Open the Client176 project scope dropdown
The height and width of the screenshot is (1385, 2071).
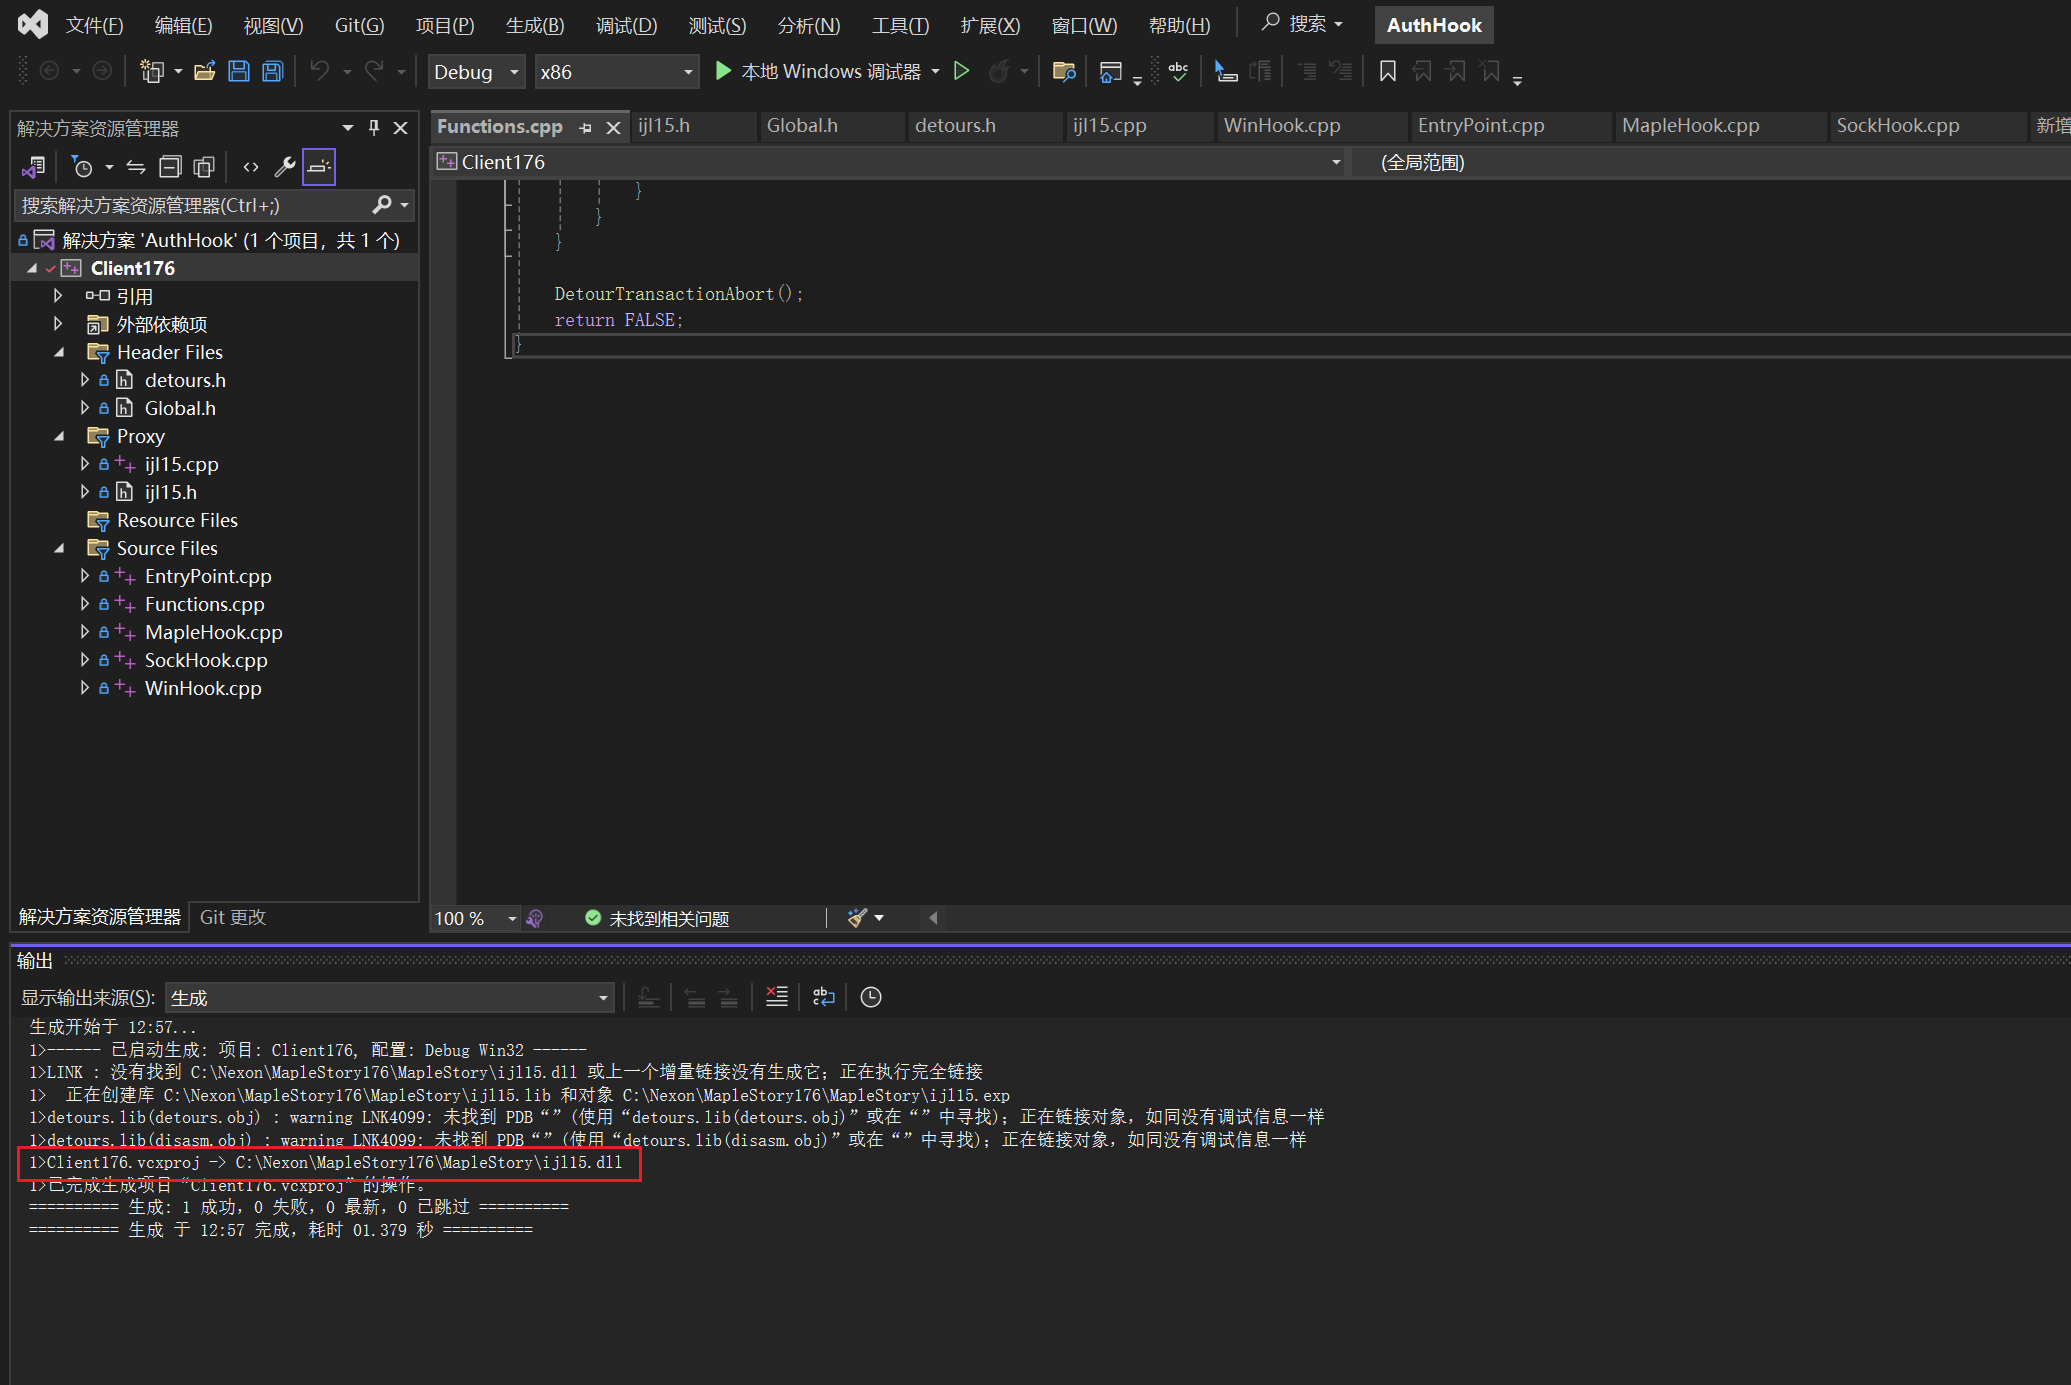[x=890, y=162]
